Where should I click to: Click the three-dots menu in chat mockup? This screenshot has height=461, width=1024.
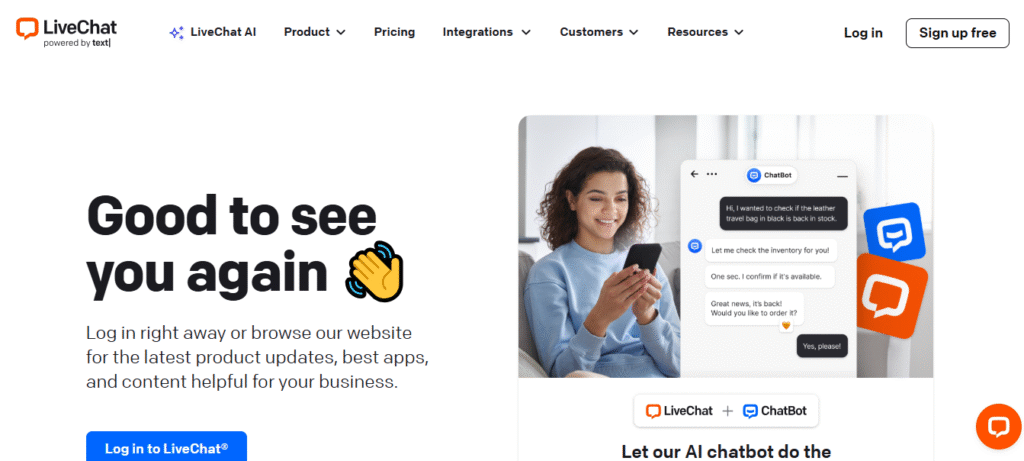(712, 174)
